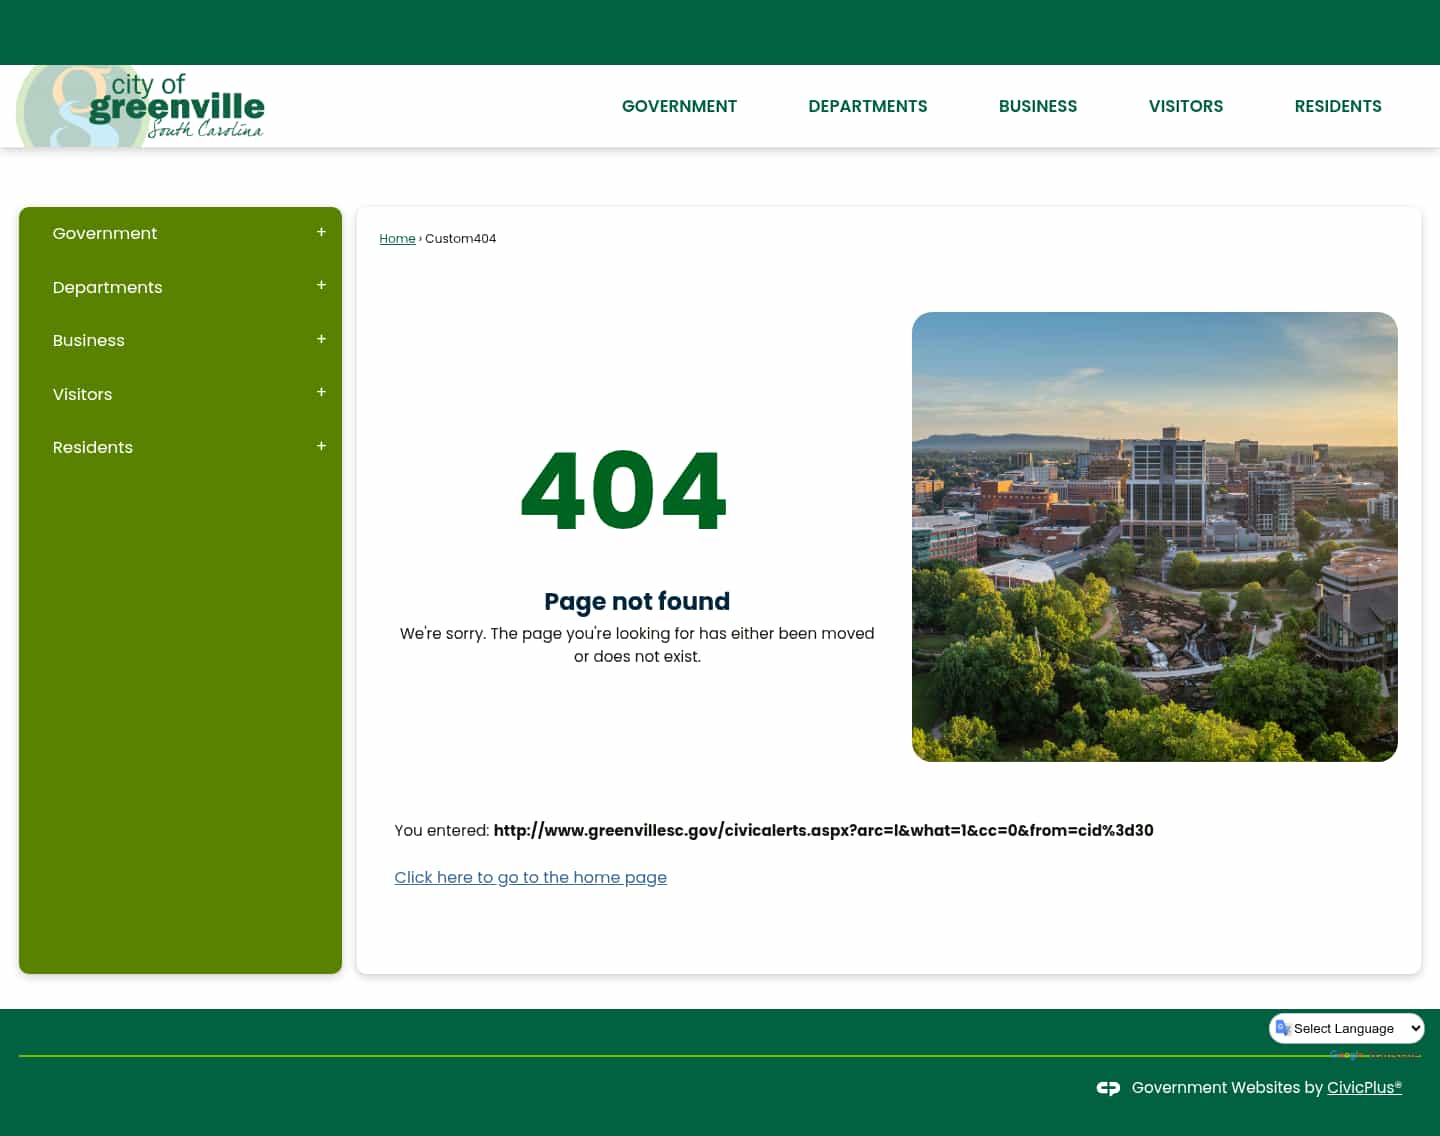Open the VISITORS navigation menu
Screen dimensions: 1440x1136
click(1186, 106)
